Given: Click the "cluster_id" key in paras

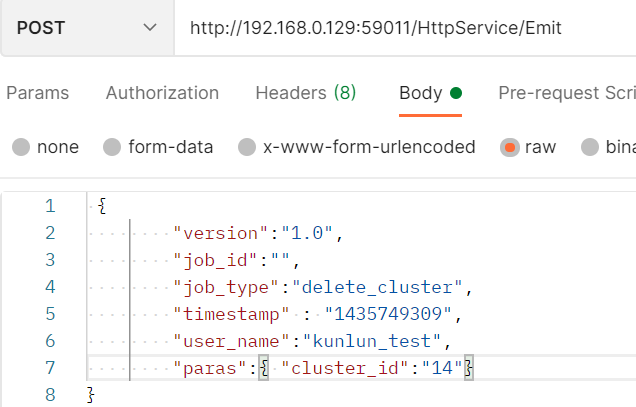Looking at the screenshot, I should [335, 369].
